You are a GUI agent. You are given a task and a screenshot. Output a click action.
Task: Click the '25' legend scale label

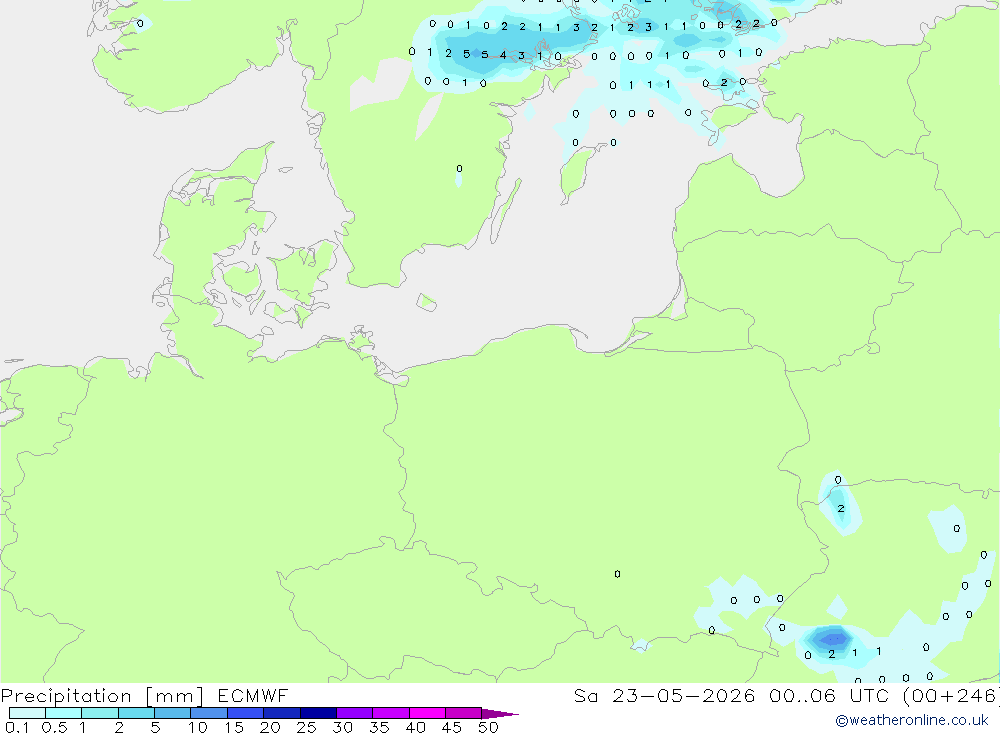306,727
